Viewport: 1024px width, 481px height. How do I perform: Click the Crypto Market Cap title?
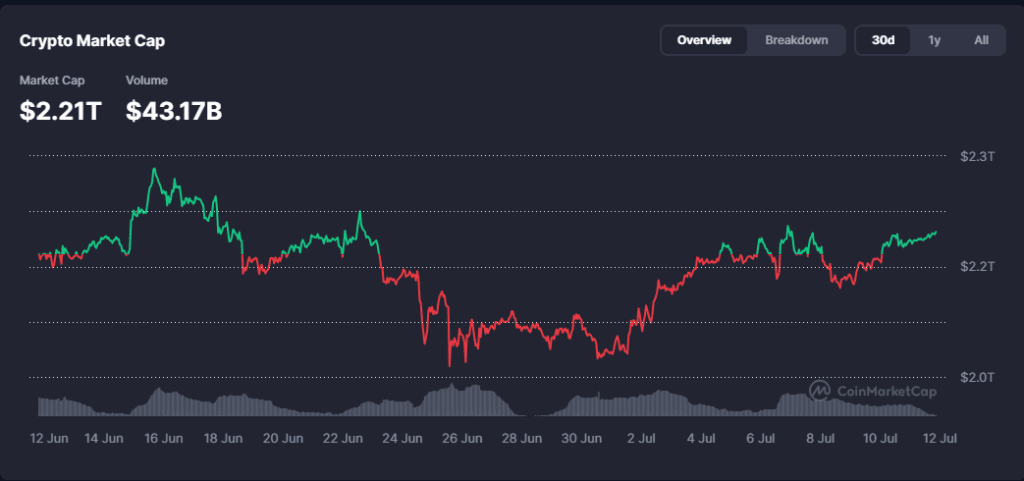click(x=92, y=41)
